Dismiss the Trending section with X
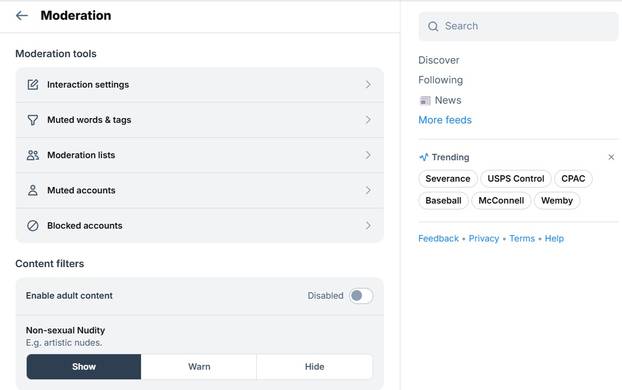The width and height of the screenshot is (622, 390). (611, 157)
